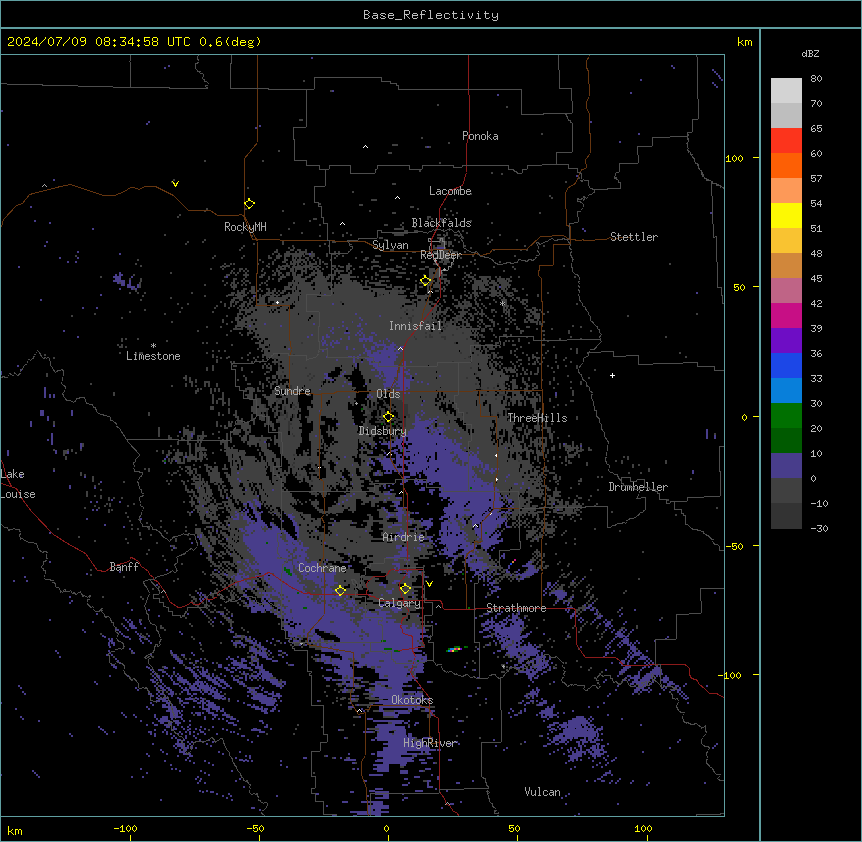Click the Innisfail label
Screen dimensions: 862x842
point(415,326)
